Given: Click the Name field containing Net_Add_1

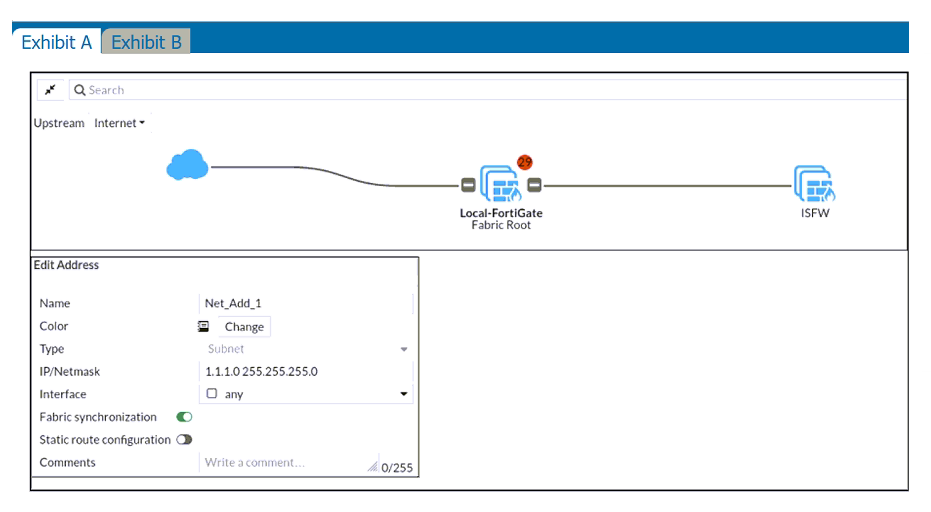Looking at the screenshot, I should pyautogui.click(x=306, y=304).
